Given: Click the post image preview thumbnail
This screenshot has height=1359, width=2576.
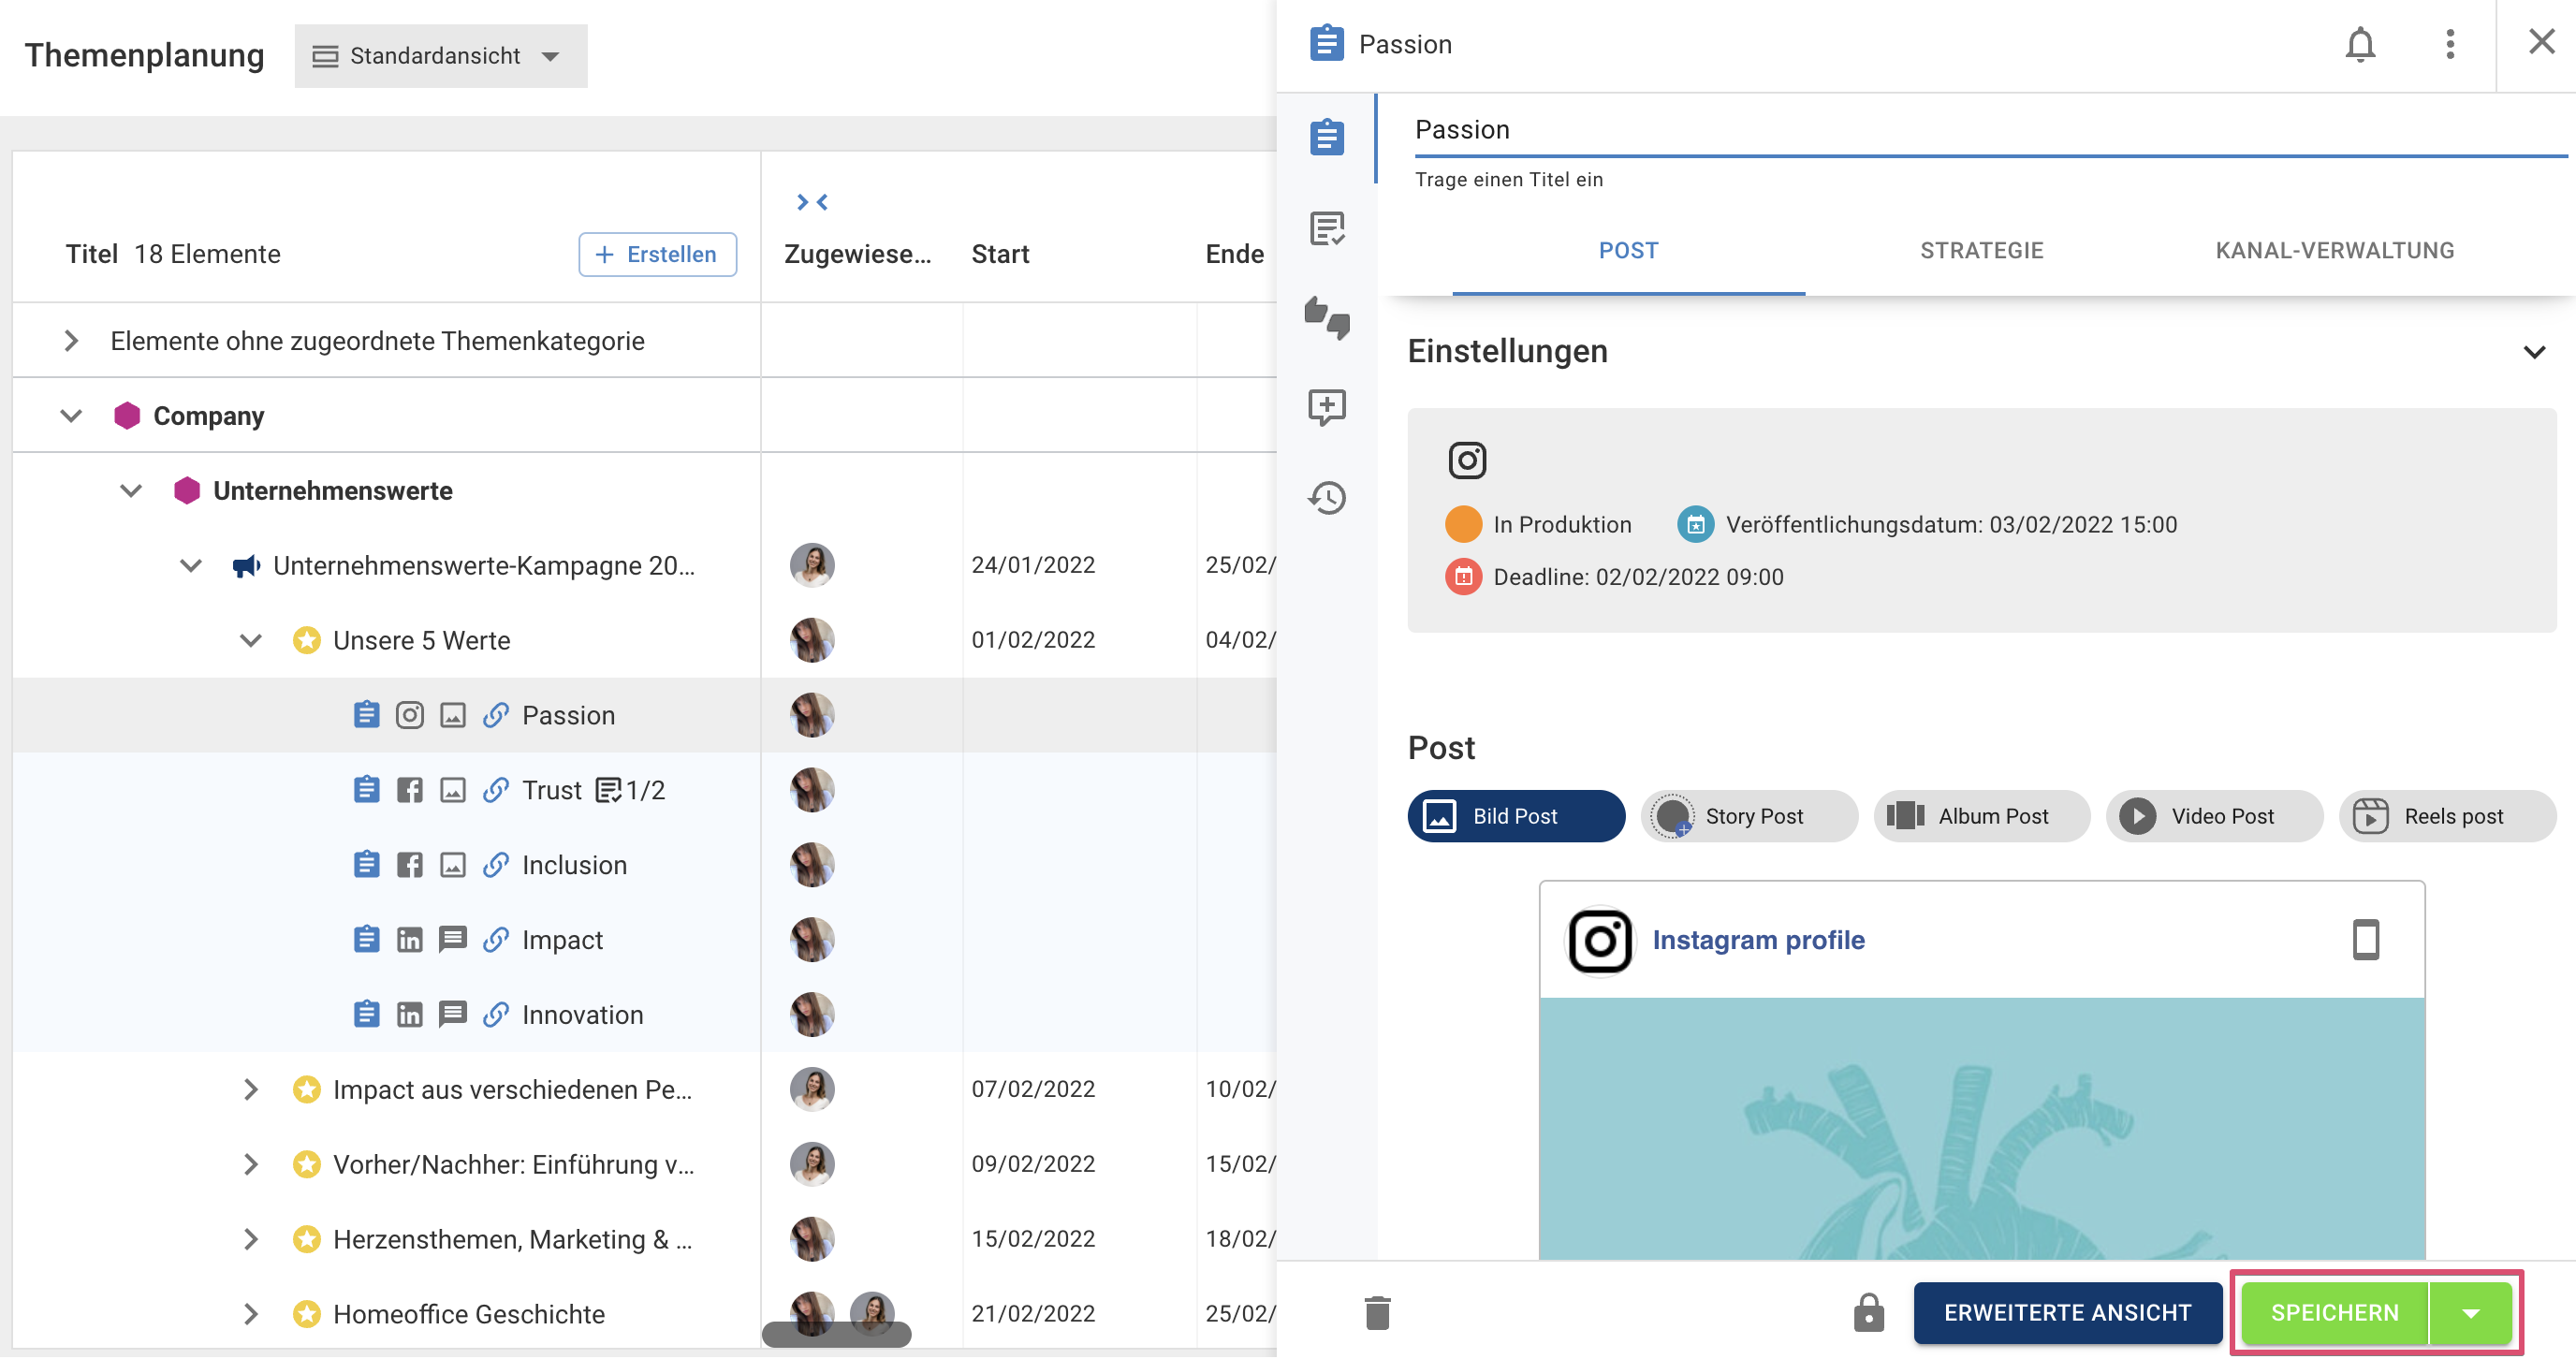Looking at the screenshot, I should 1981,1128.
